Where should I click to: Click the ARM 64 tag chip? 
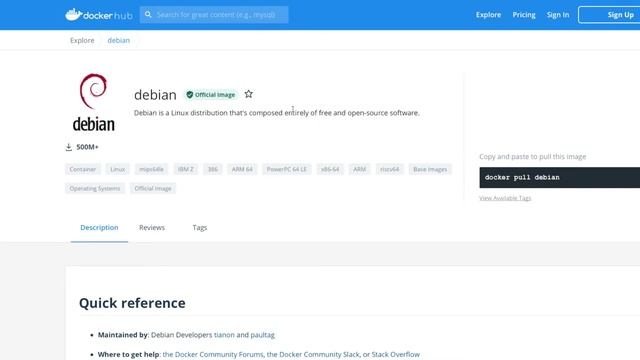242,169
